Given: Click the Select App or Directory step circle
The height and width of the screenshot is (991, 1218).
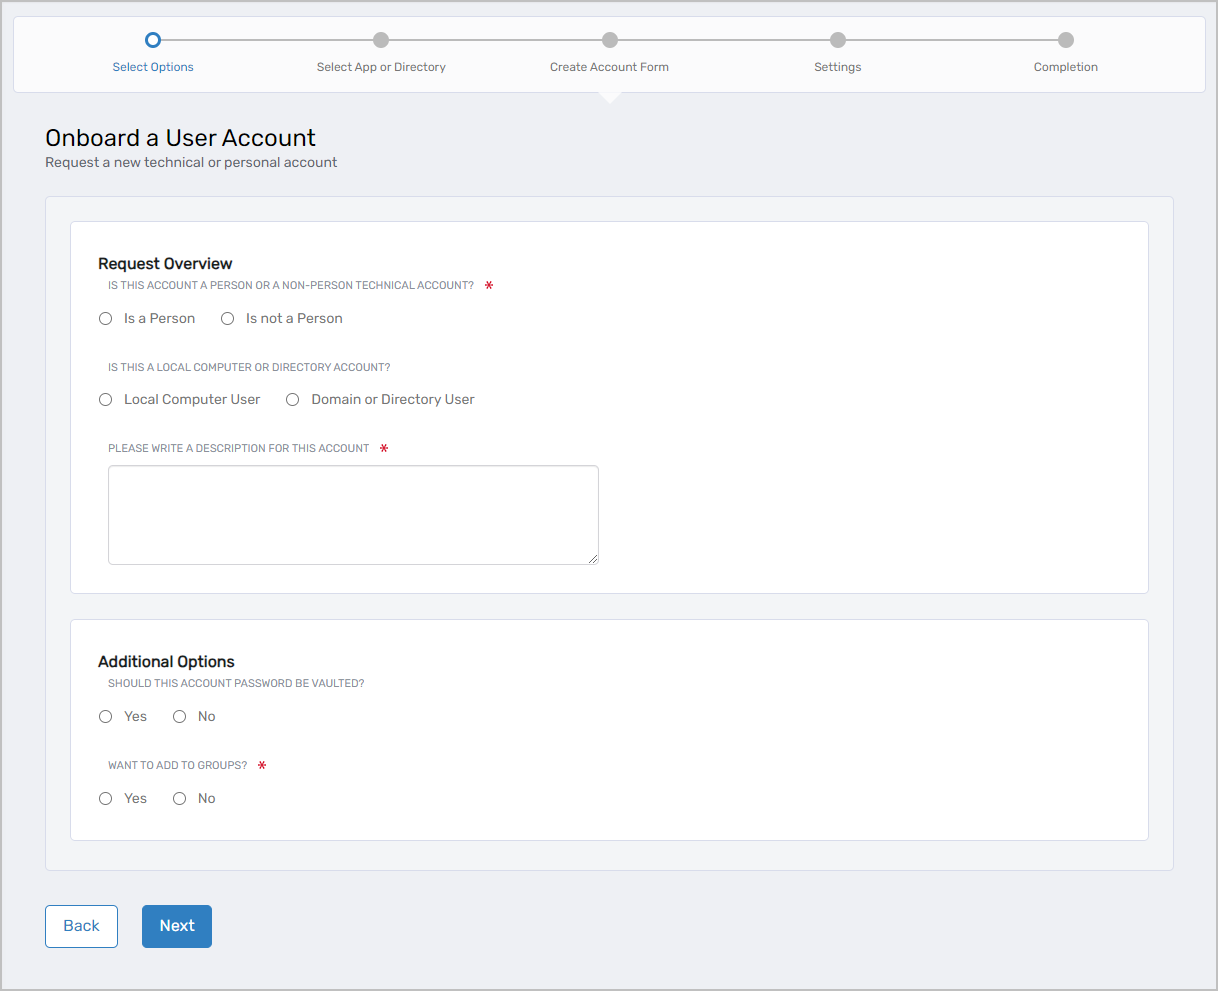Looking at the screenshot, I should [381, 40].
